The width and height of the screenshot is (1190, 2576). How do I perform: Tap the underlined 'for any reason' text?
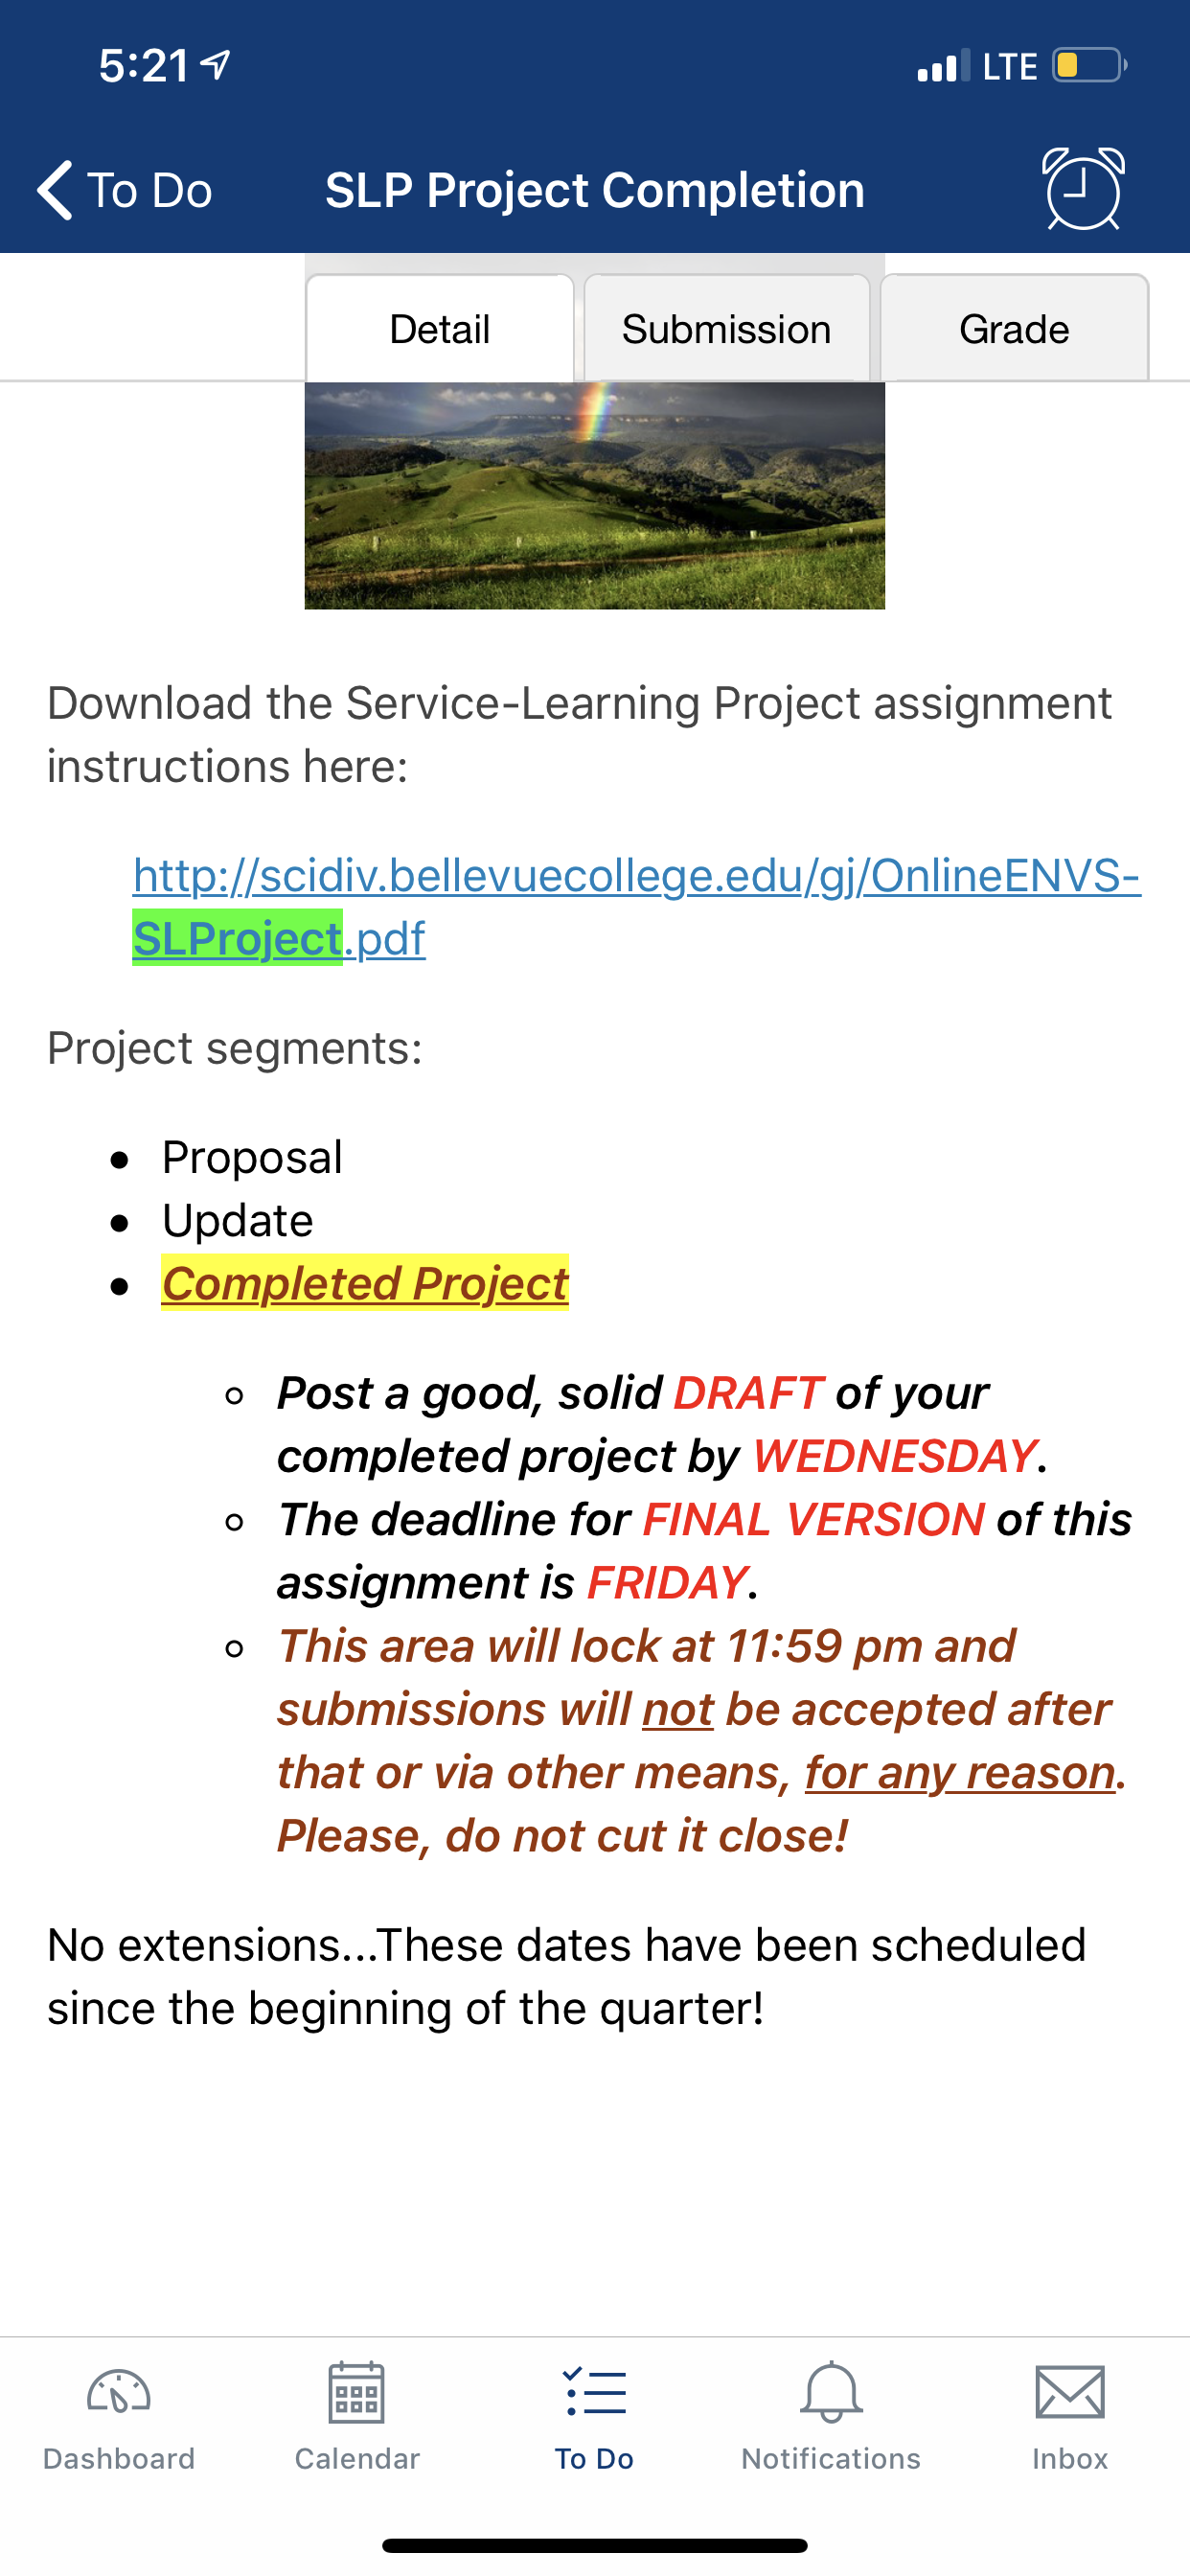(960, 1772)
